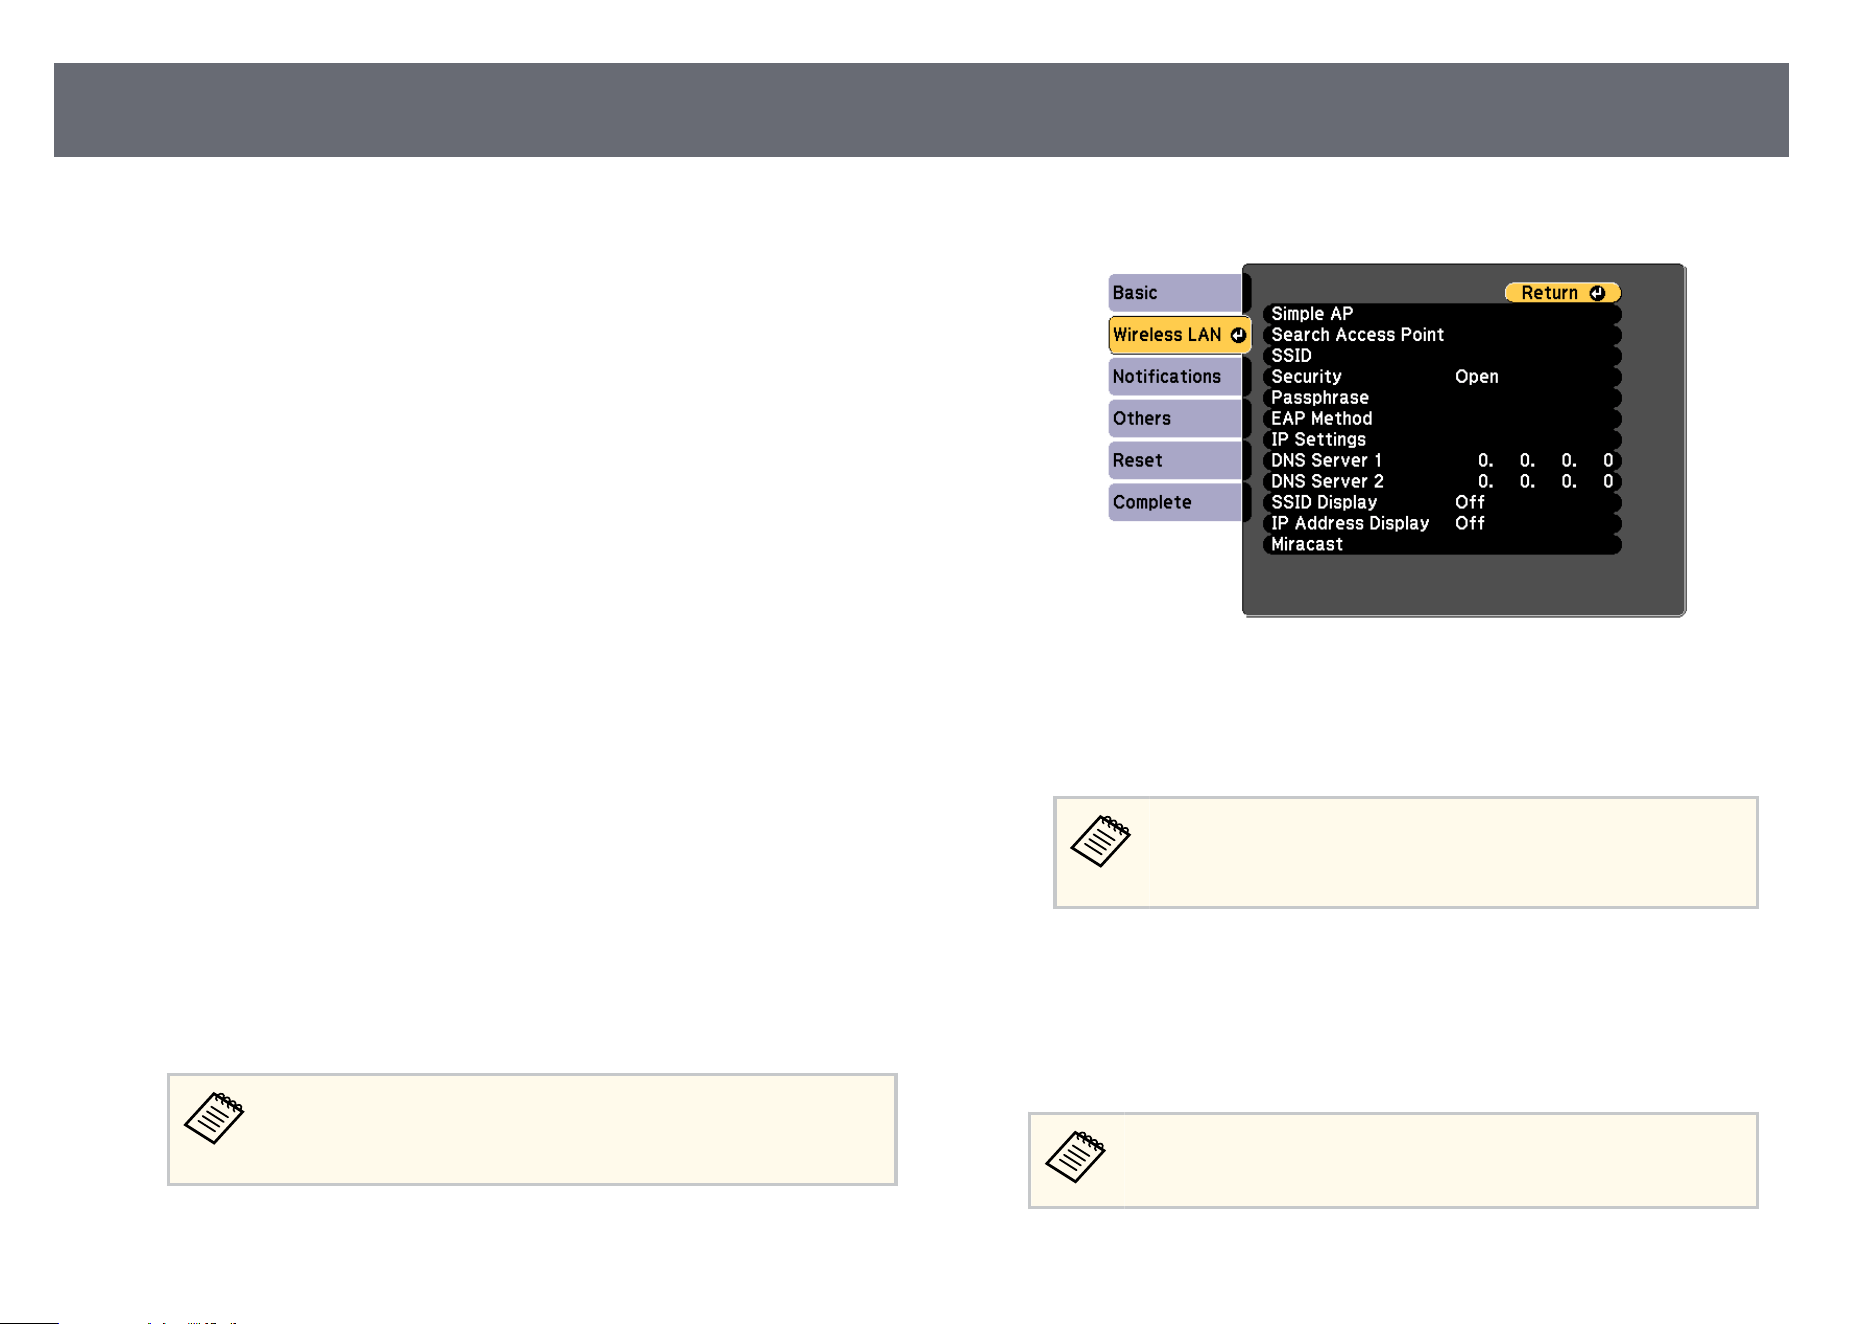This screenshot has height=1324, width=1872.
Task: Open Search Access Point option
Action: [x=1441, y=335]
